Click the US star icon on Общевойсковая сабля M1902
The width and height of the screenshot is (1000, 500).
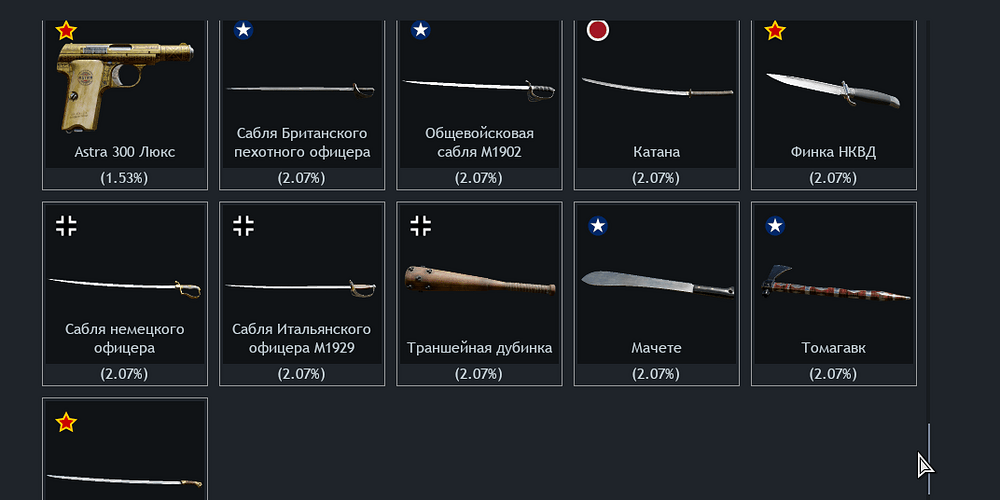[420, 30]
